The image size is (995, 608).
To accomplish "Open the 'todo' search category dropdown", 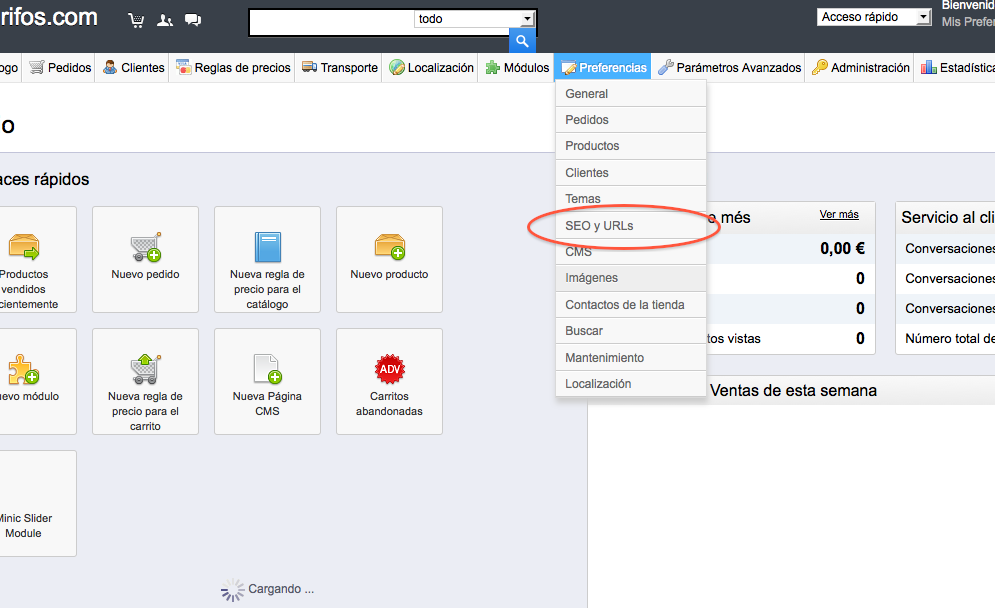I will click(475, 19).
